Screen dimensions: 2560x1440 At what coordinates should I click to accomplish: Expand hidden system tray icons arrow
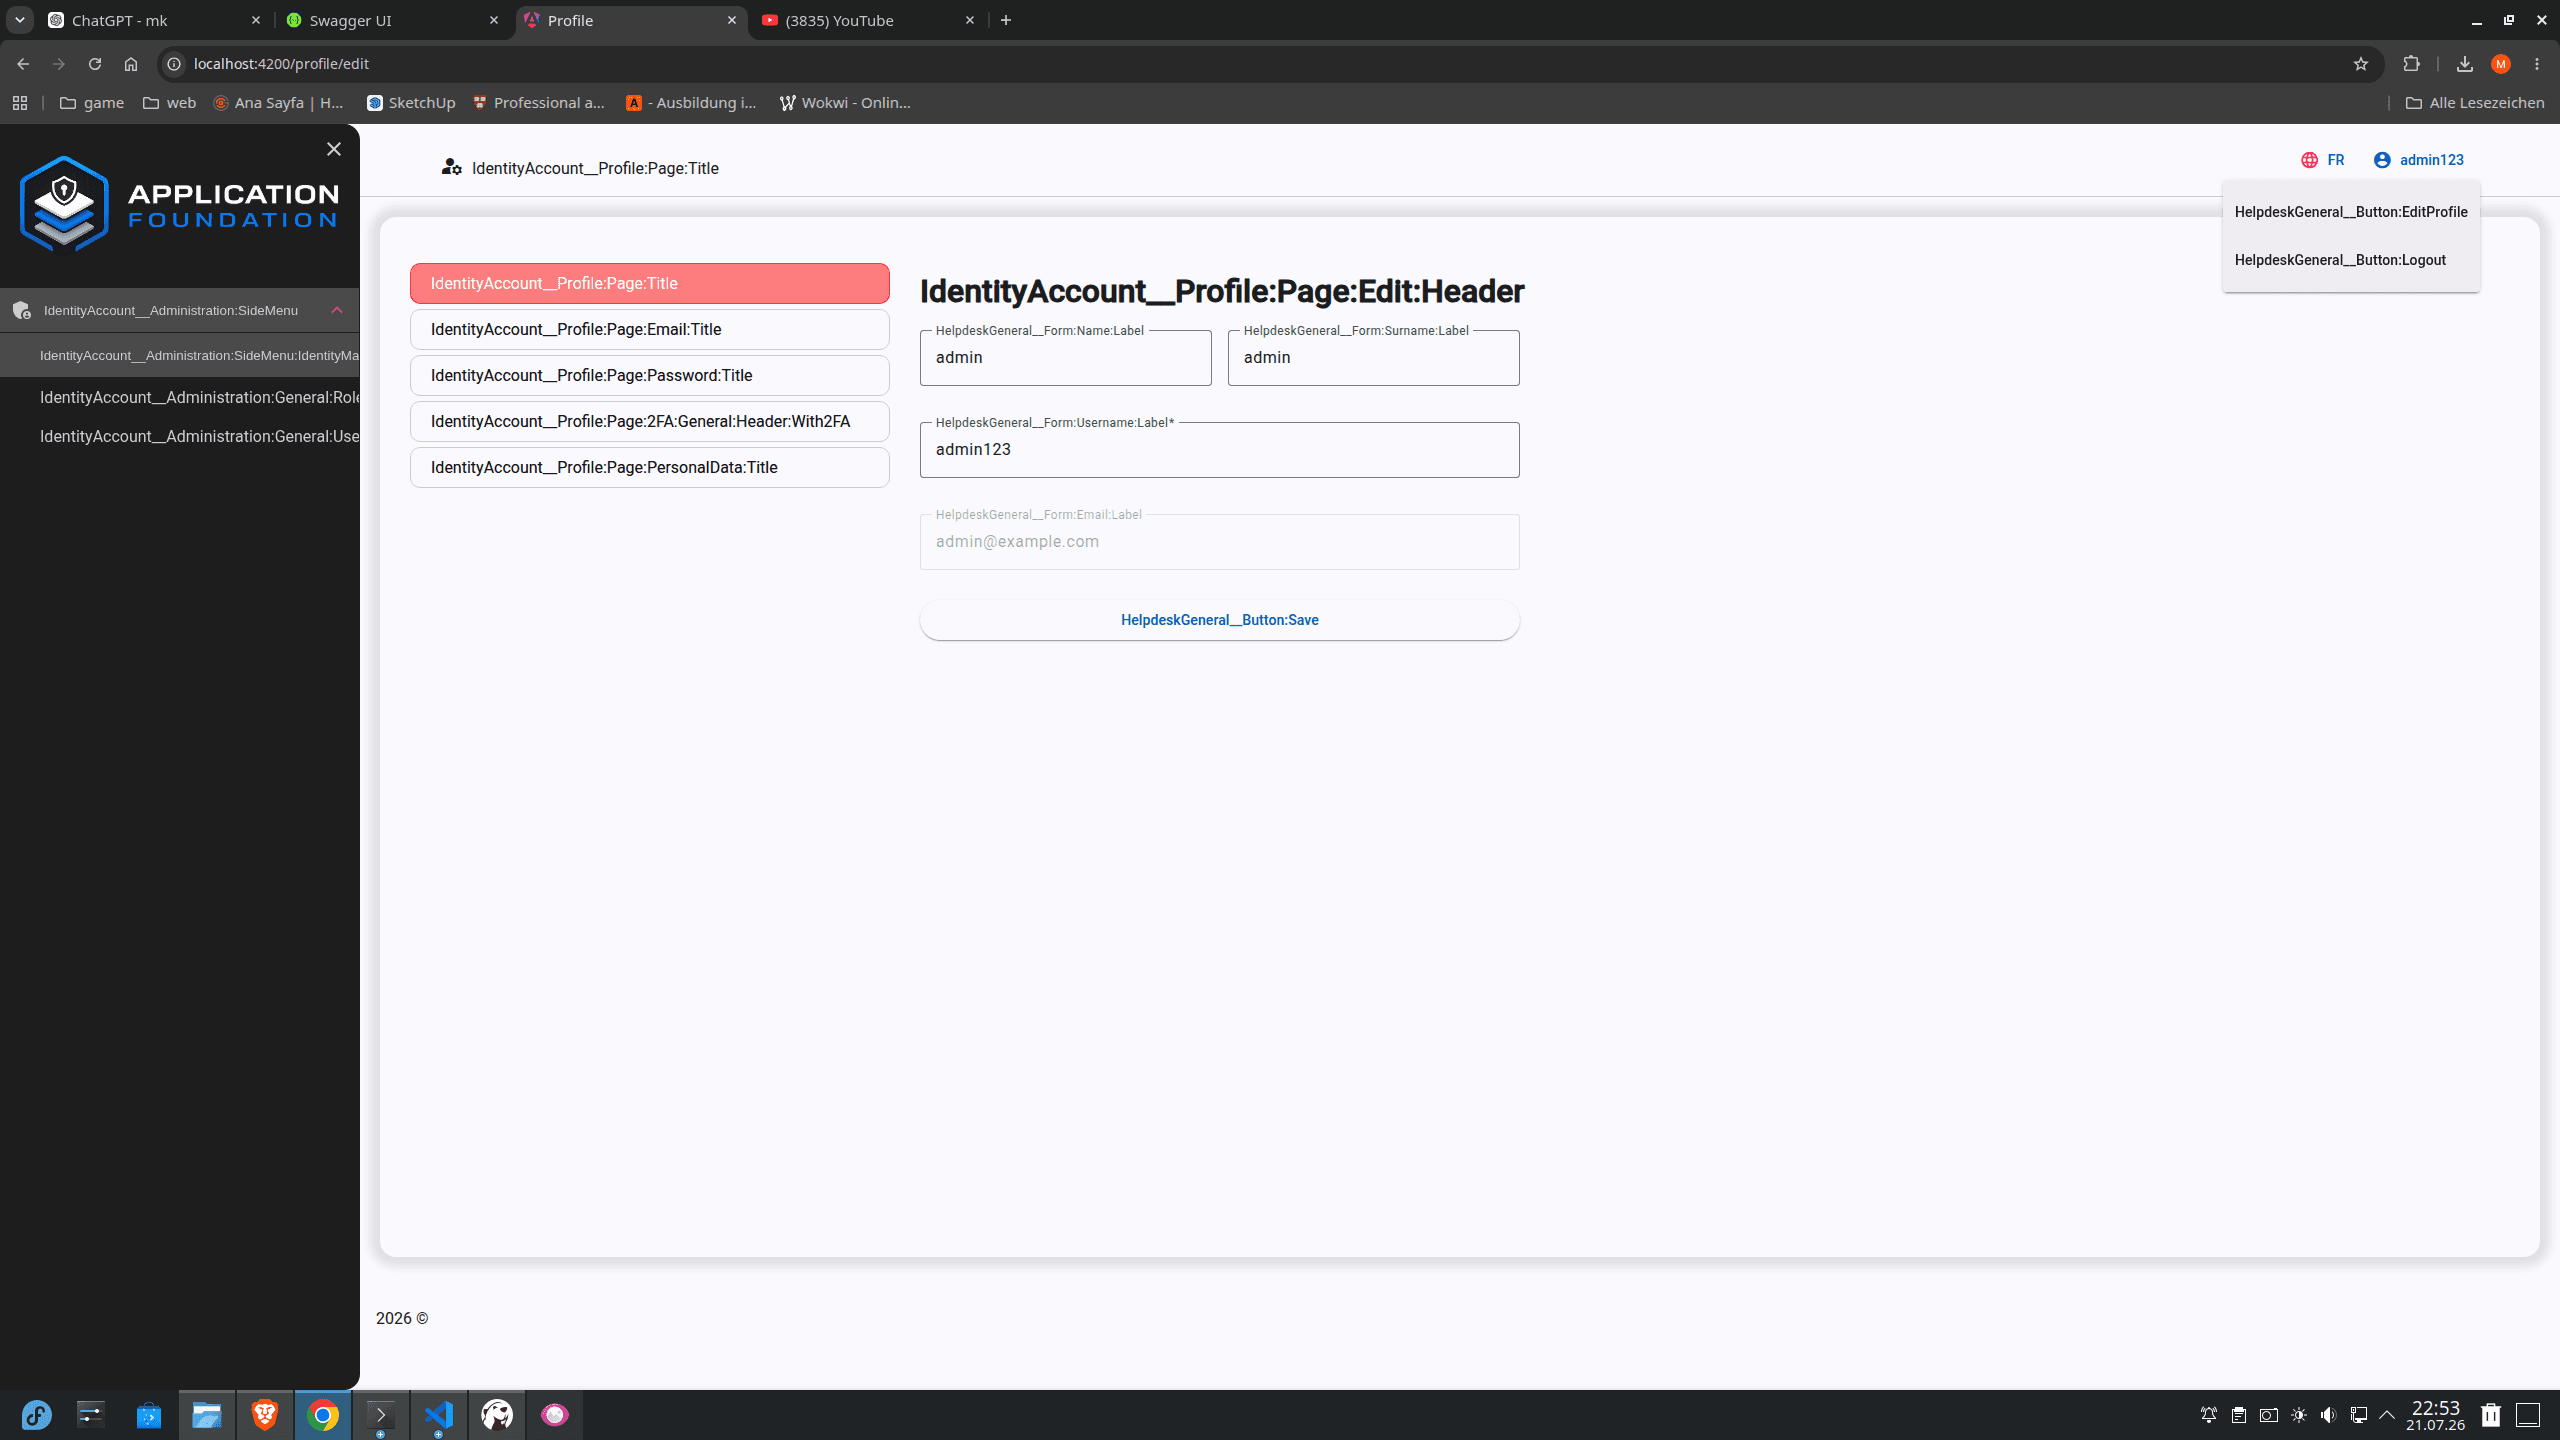(x=2387, y=1415)
